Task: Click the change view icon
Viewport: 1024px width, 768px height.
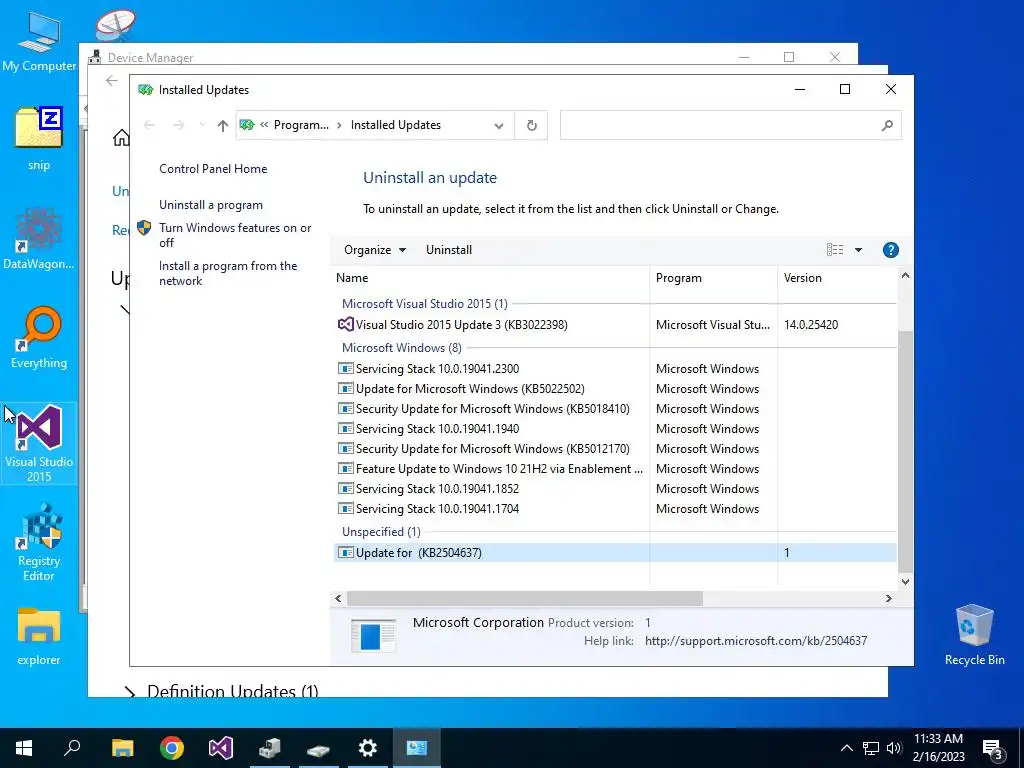Action: (x=835, y=249)
